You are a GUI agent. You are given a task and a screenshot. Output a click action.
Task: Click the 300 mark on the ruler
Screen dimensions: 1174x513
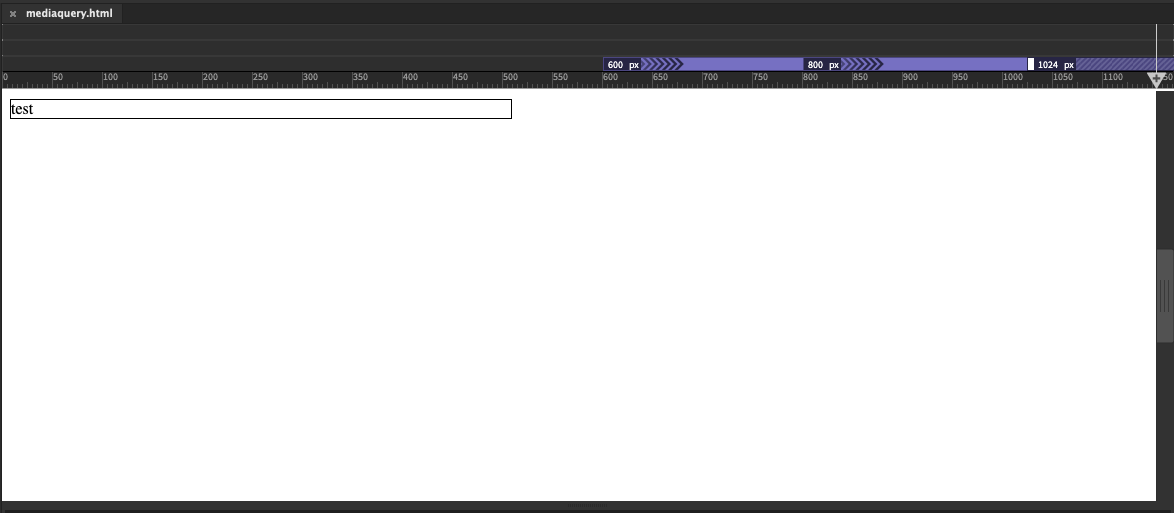pos(310,77)
